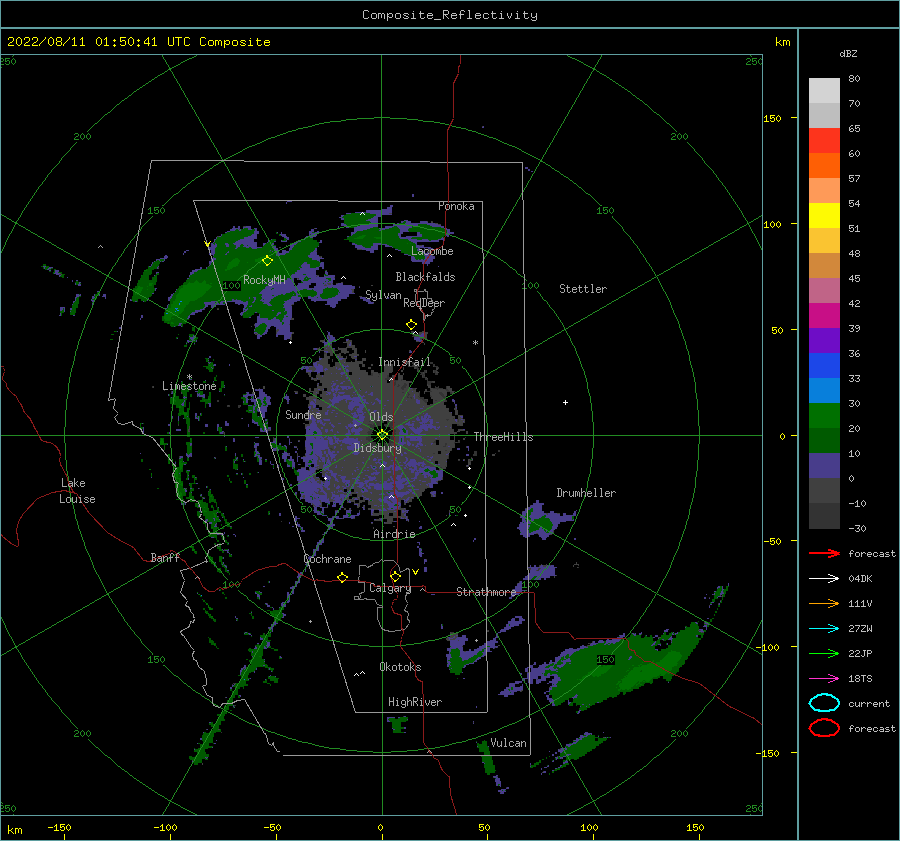Click the Sylvan label
The height and width of the screenshot is (841, 900).
tap(383, 295)
